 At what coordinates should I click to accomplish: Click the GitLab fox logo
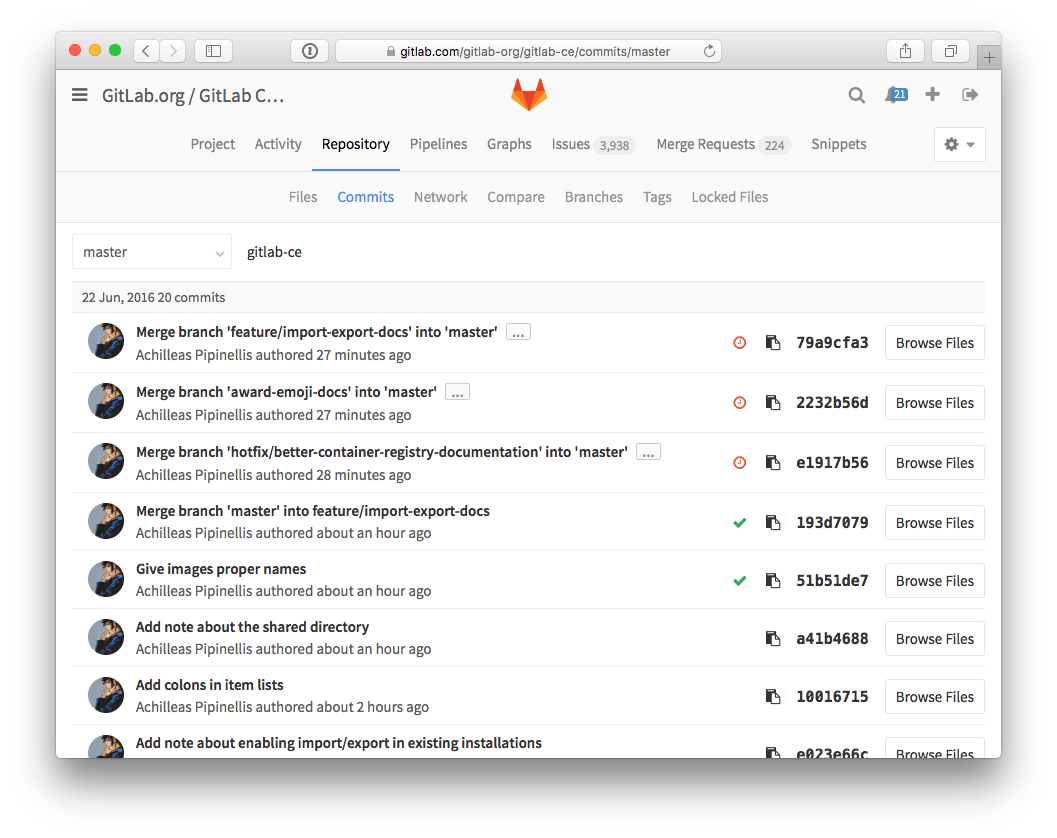pyautogui.click(x=528, y=93)
